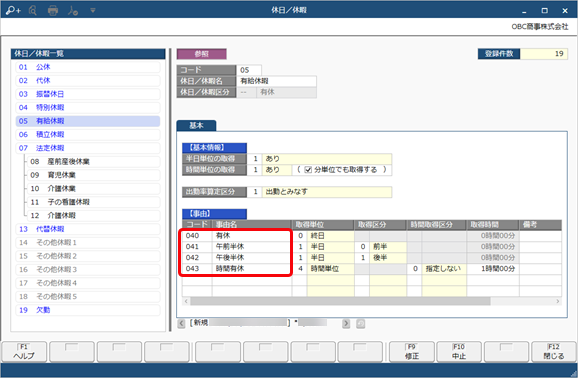The height and width of the screenshot is (378, 578).
Task: Select 12 介護休暇 in the list
Action: point(94,215)
